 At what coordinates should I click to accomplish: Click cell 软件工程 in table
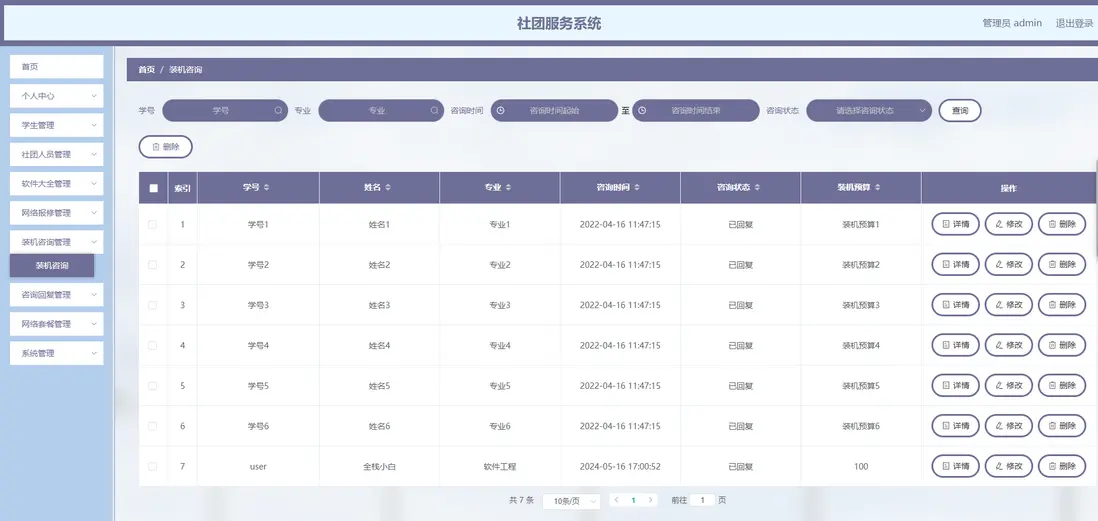point(500,466)
